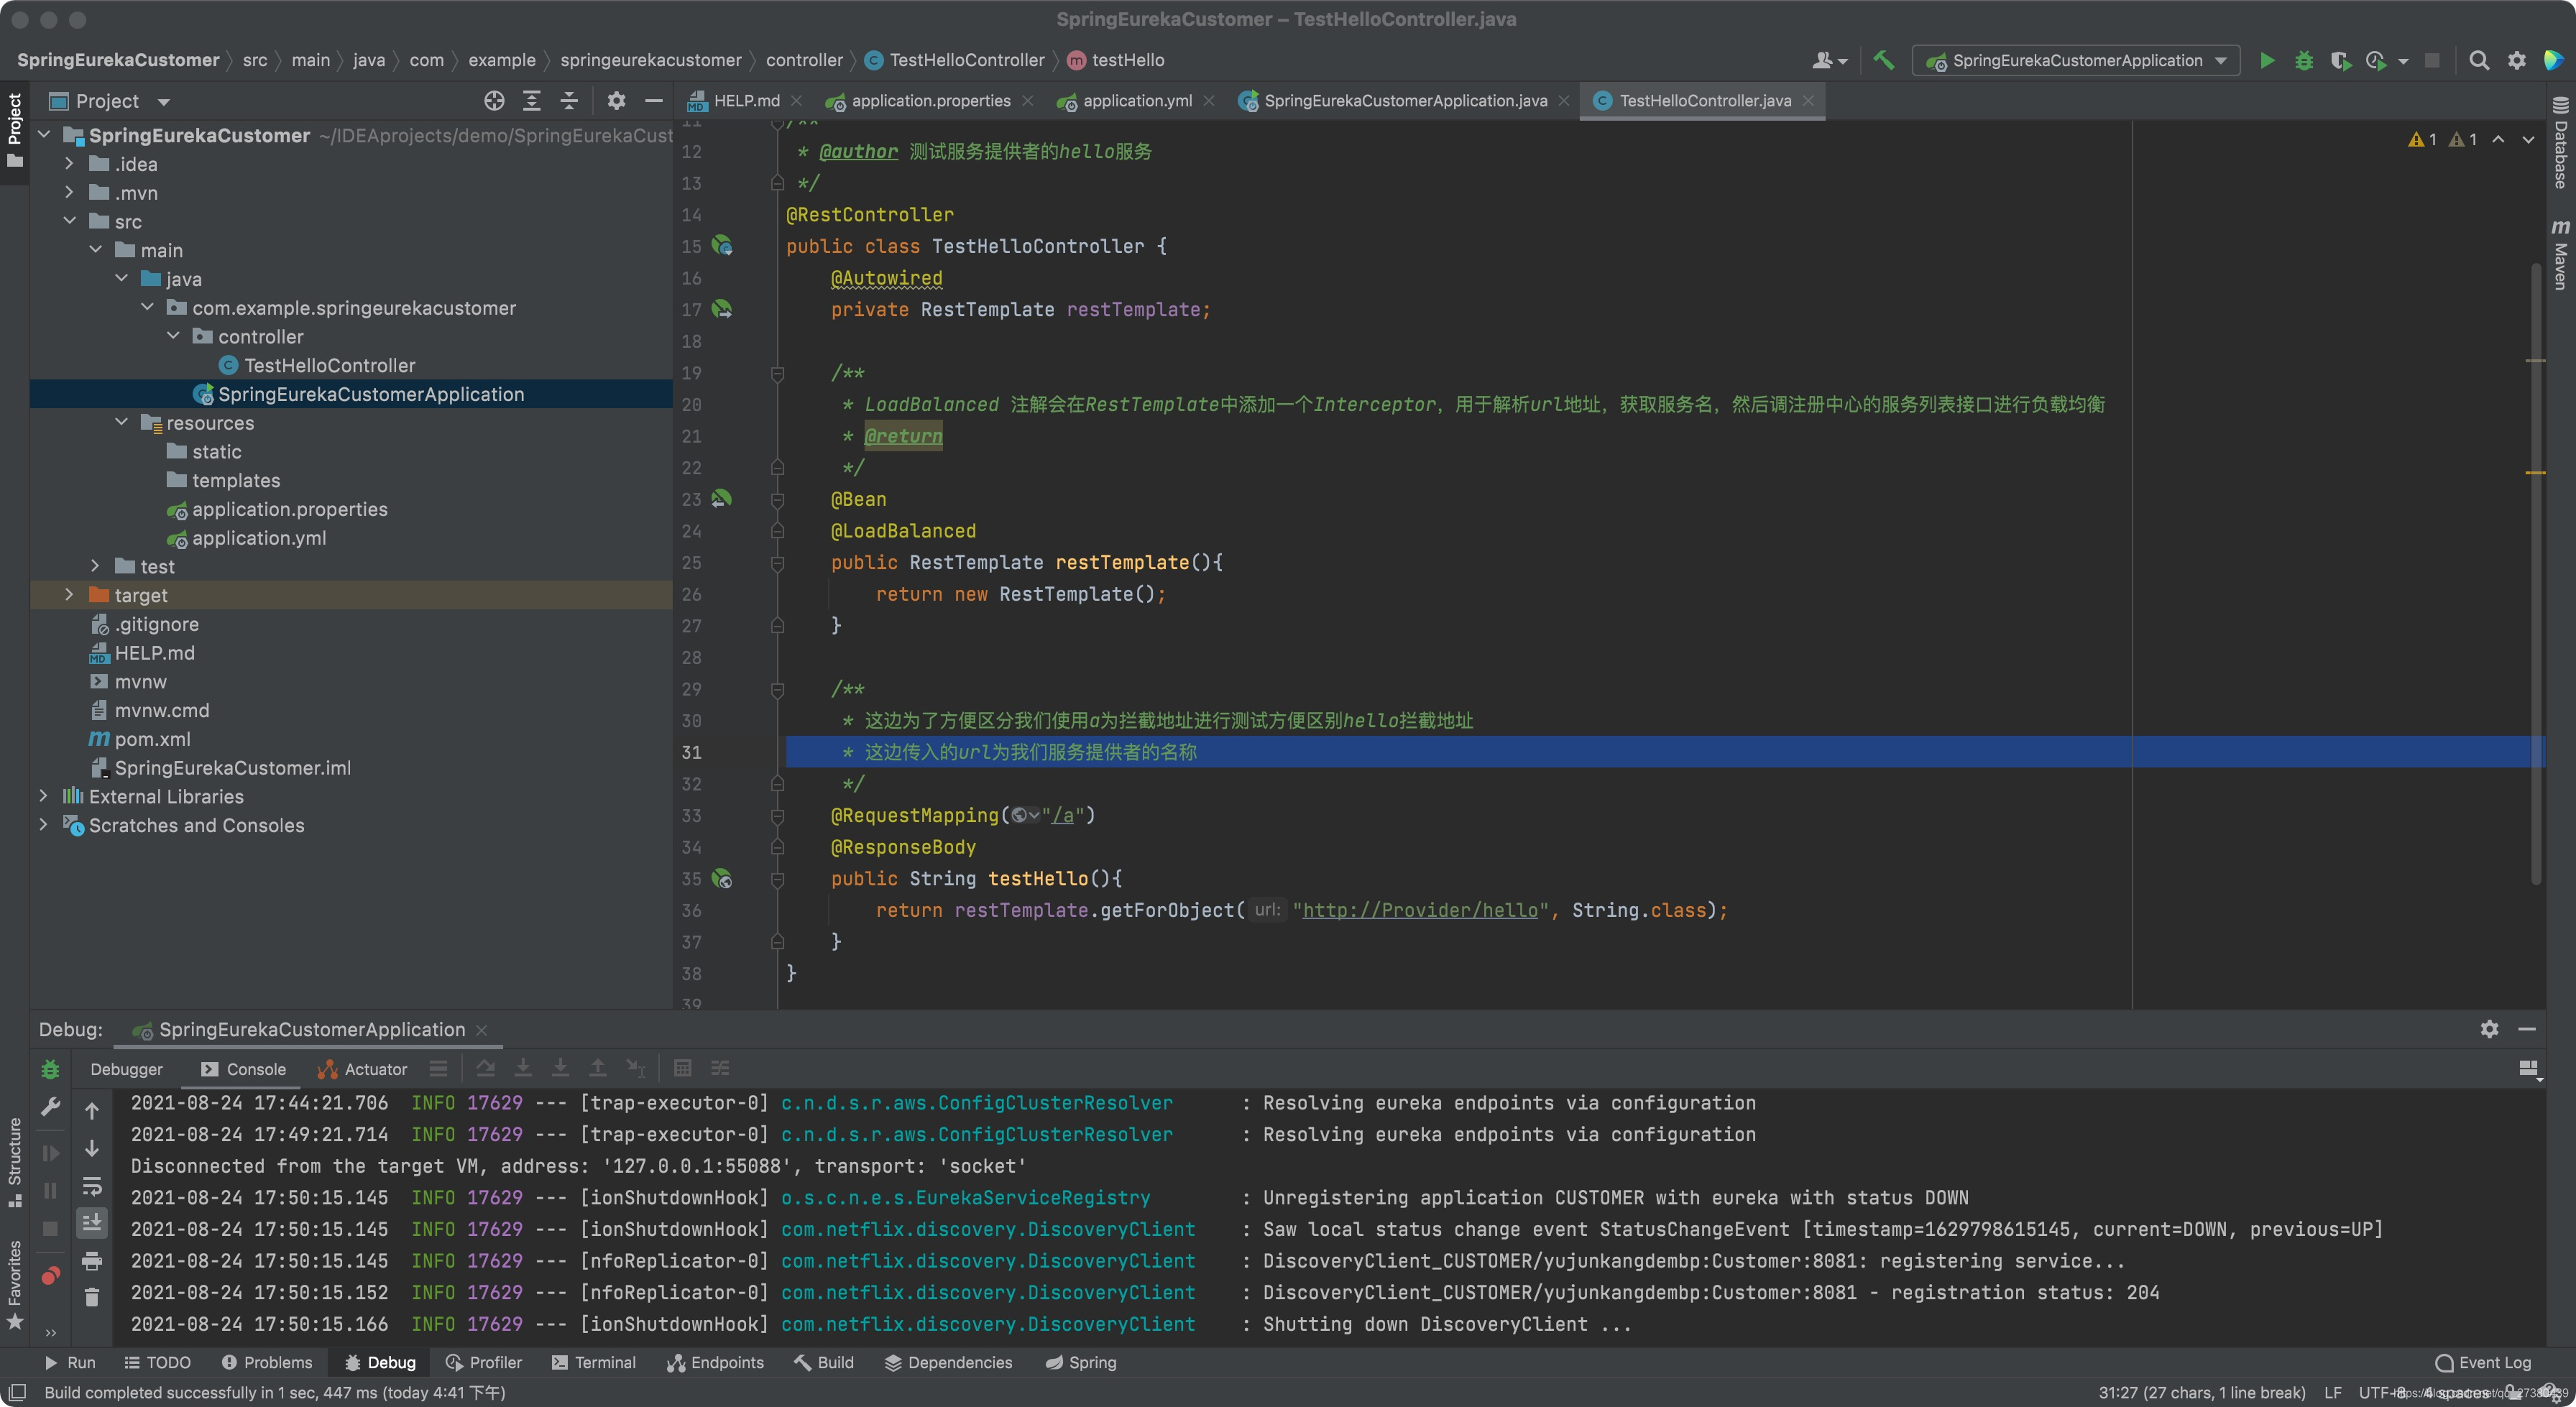Switch to application.yml editor tab

tap(1136, 101)
